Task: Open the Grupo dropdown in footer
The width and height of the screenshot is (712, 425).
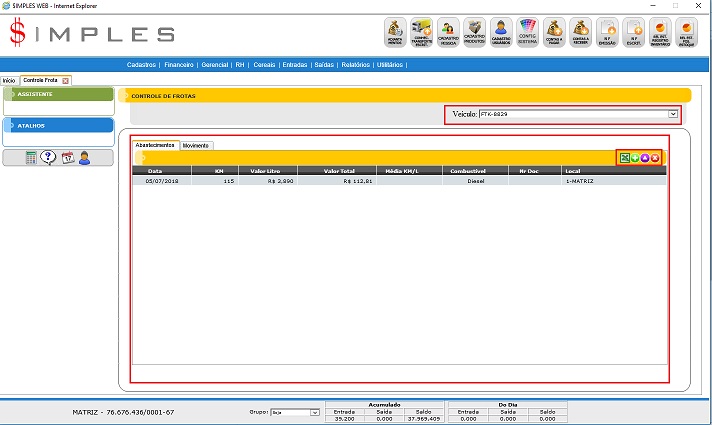Action: click(x=314, y=412)
